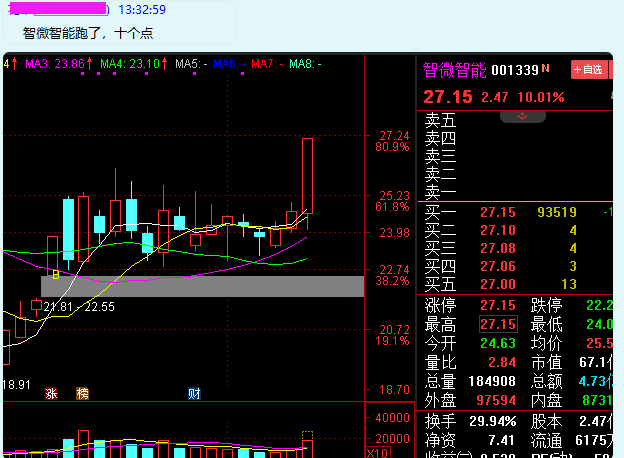This screenshot has height=458, width=624.
Task: Click the 卖五 ask row label
Action: tap(440, 120)
